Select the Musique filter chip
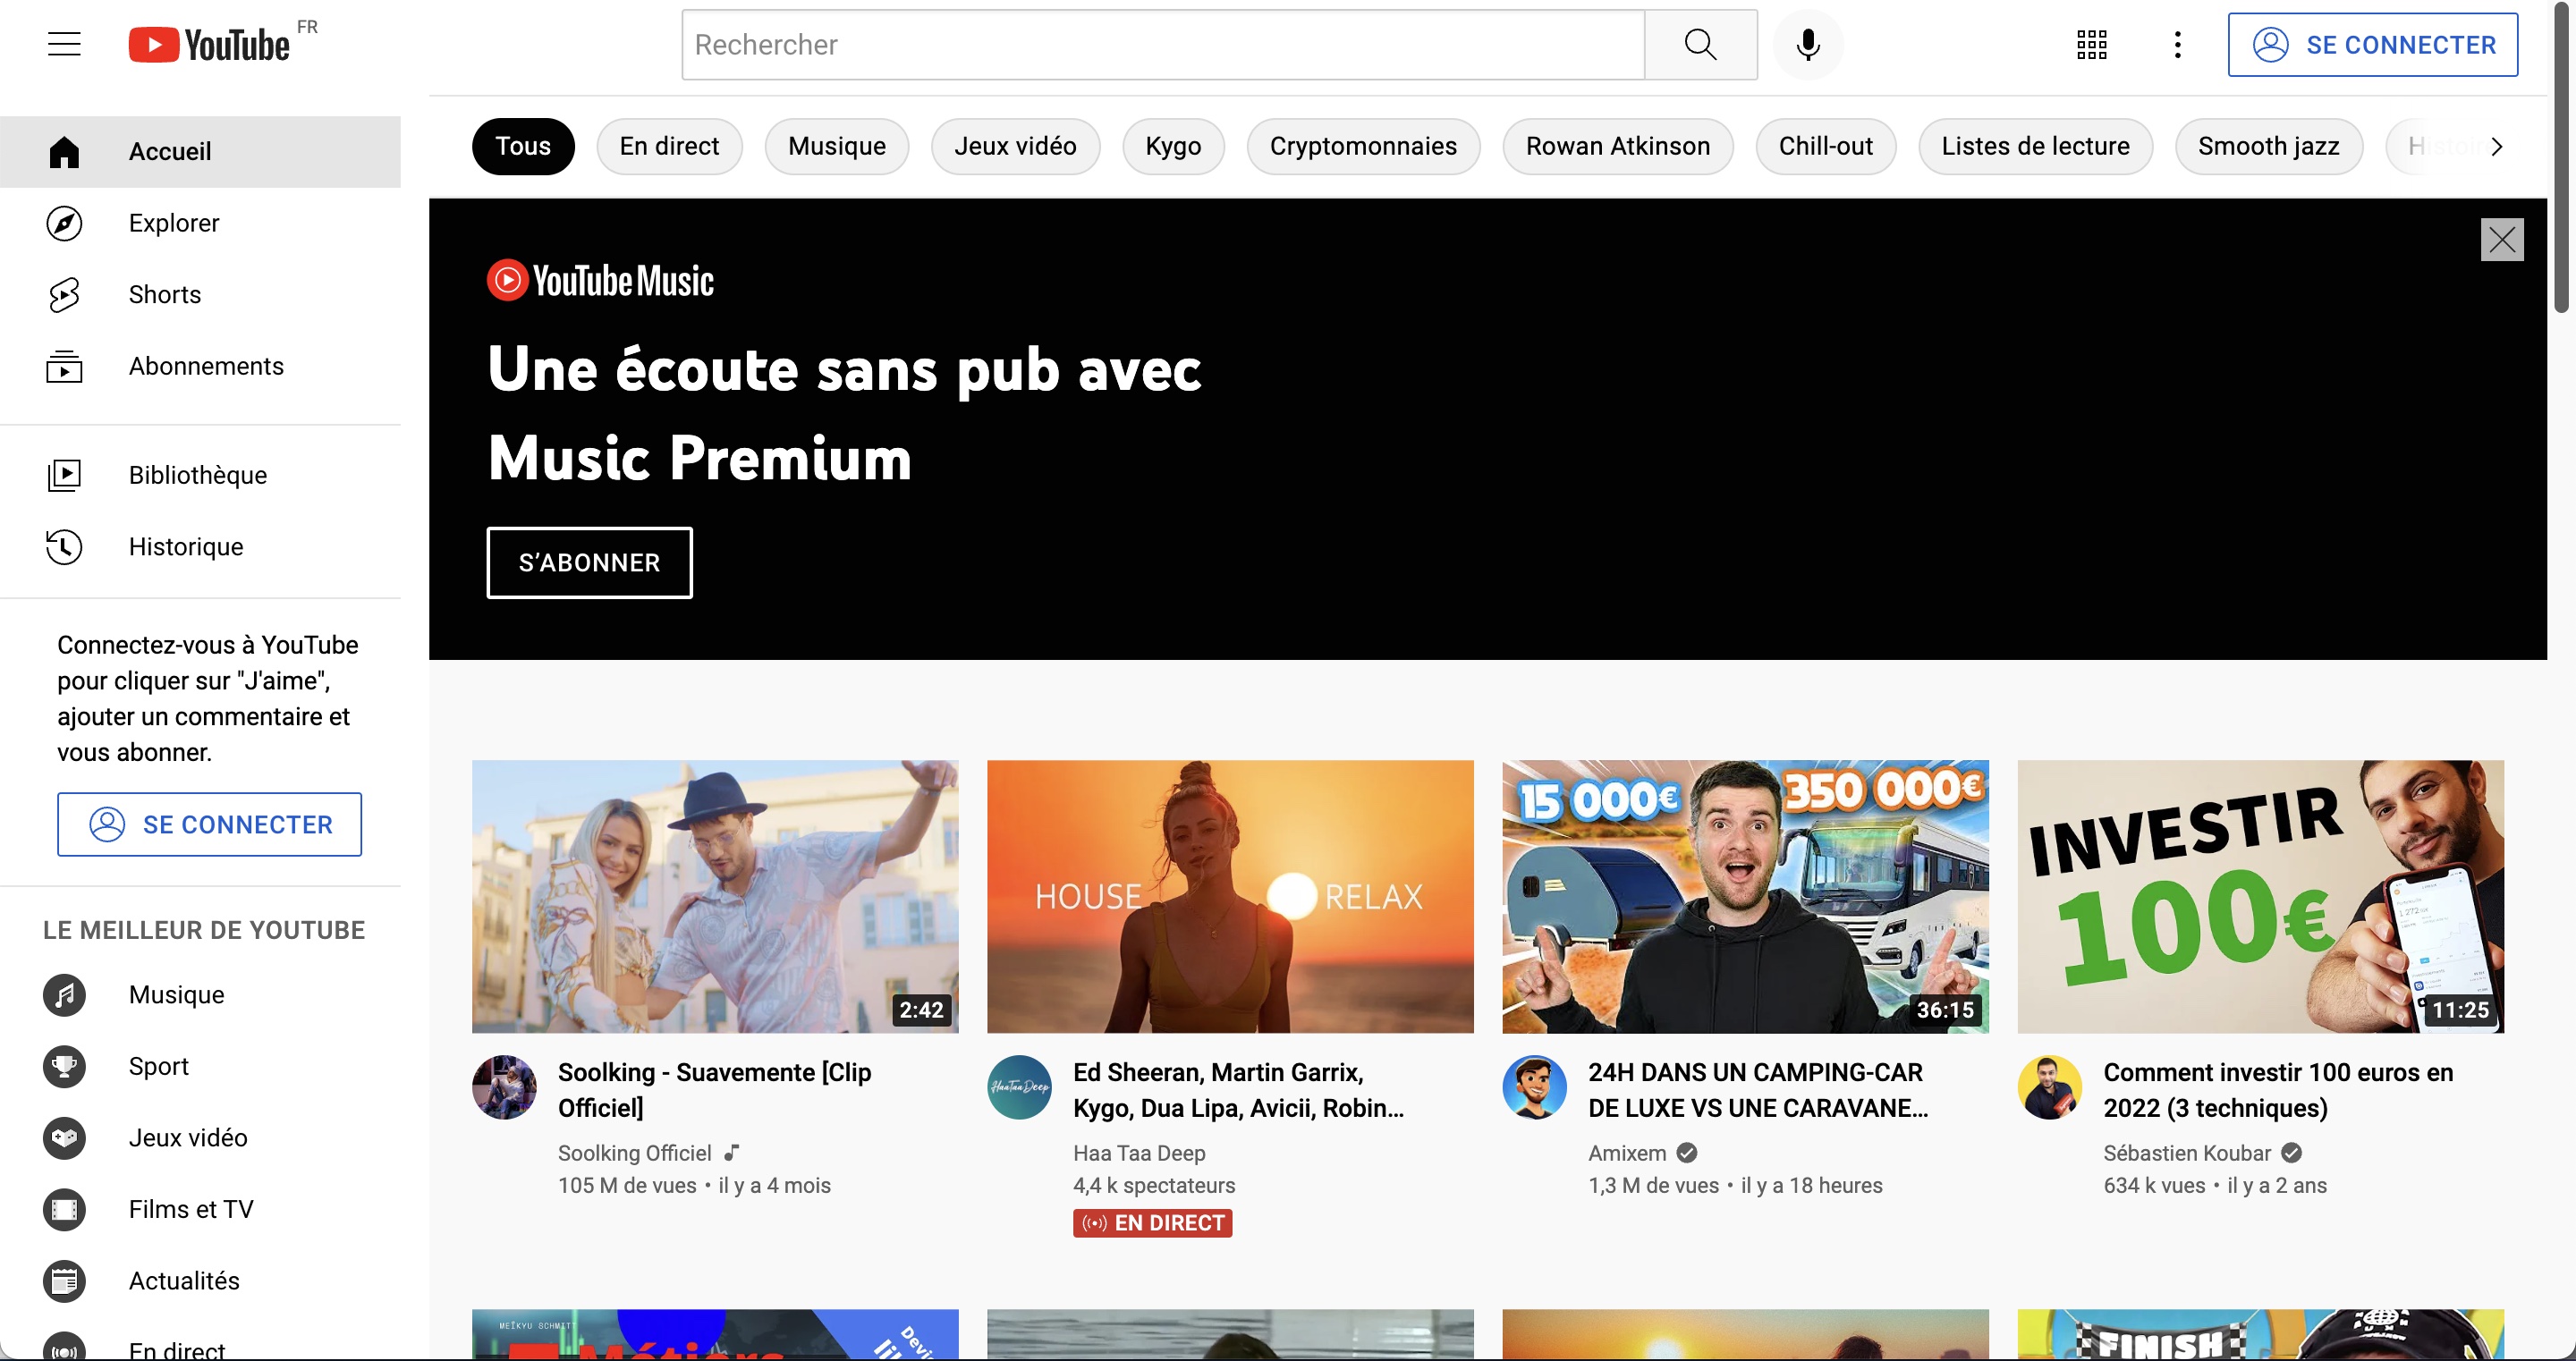This screenshot has width=2576, height=1361. click(837, 147)
